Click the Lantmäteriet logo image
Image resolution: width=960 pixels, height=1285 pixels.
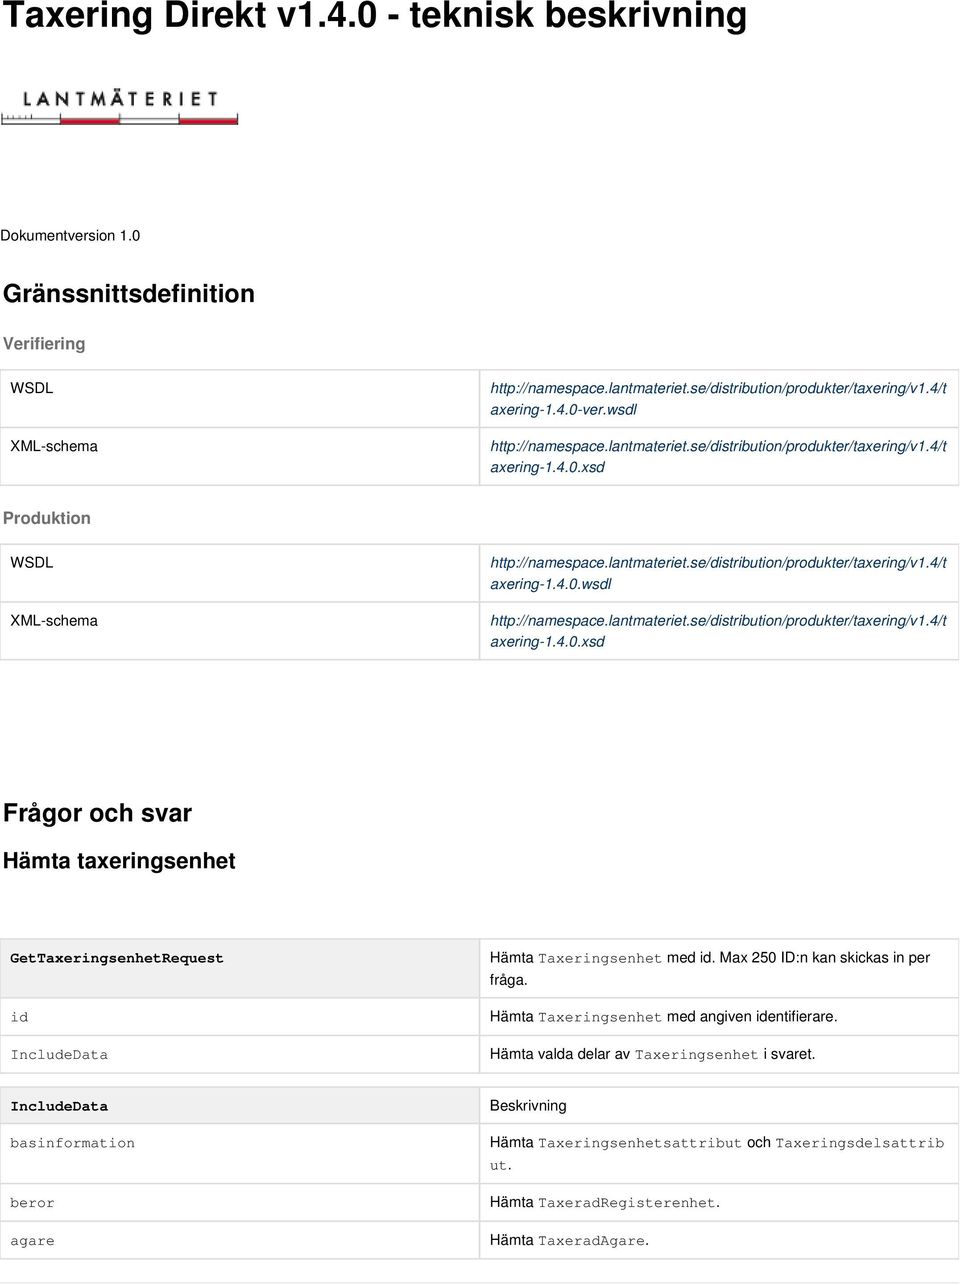click(119, 106)
